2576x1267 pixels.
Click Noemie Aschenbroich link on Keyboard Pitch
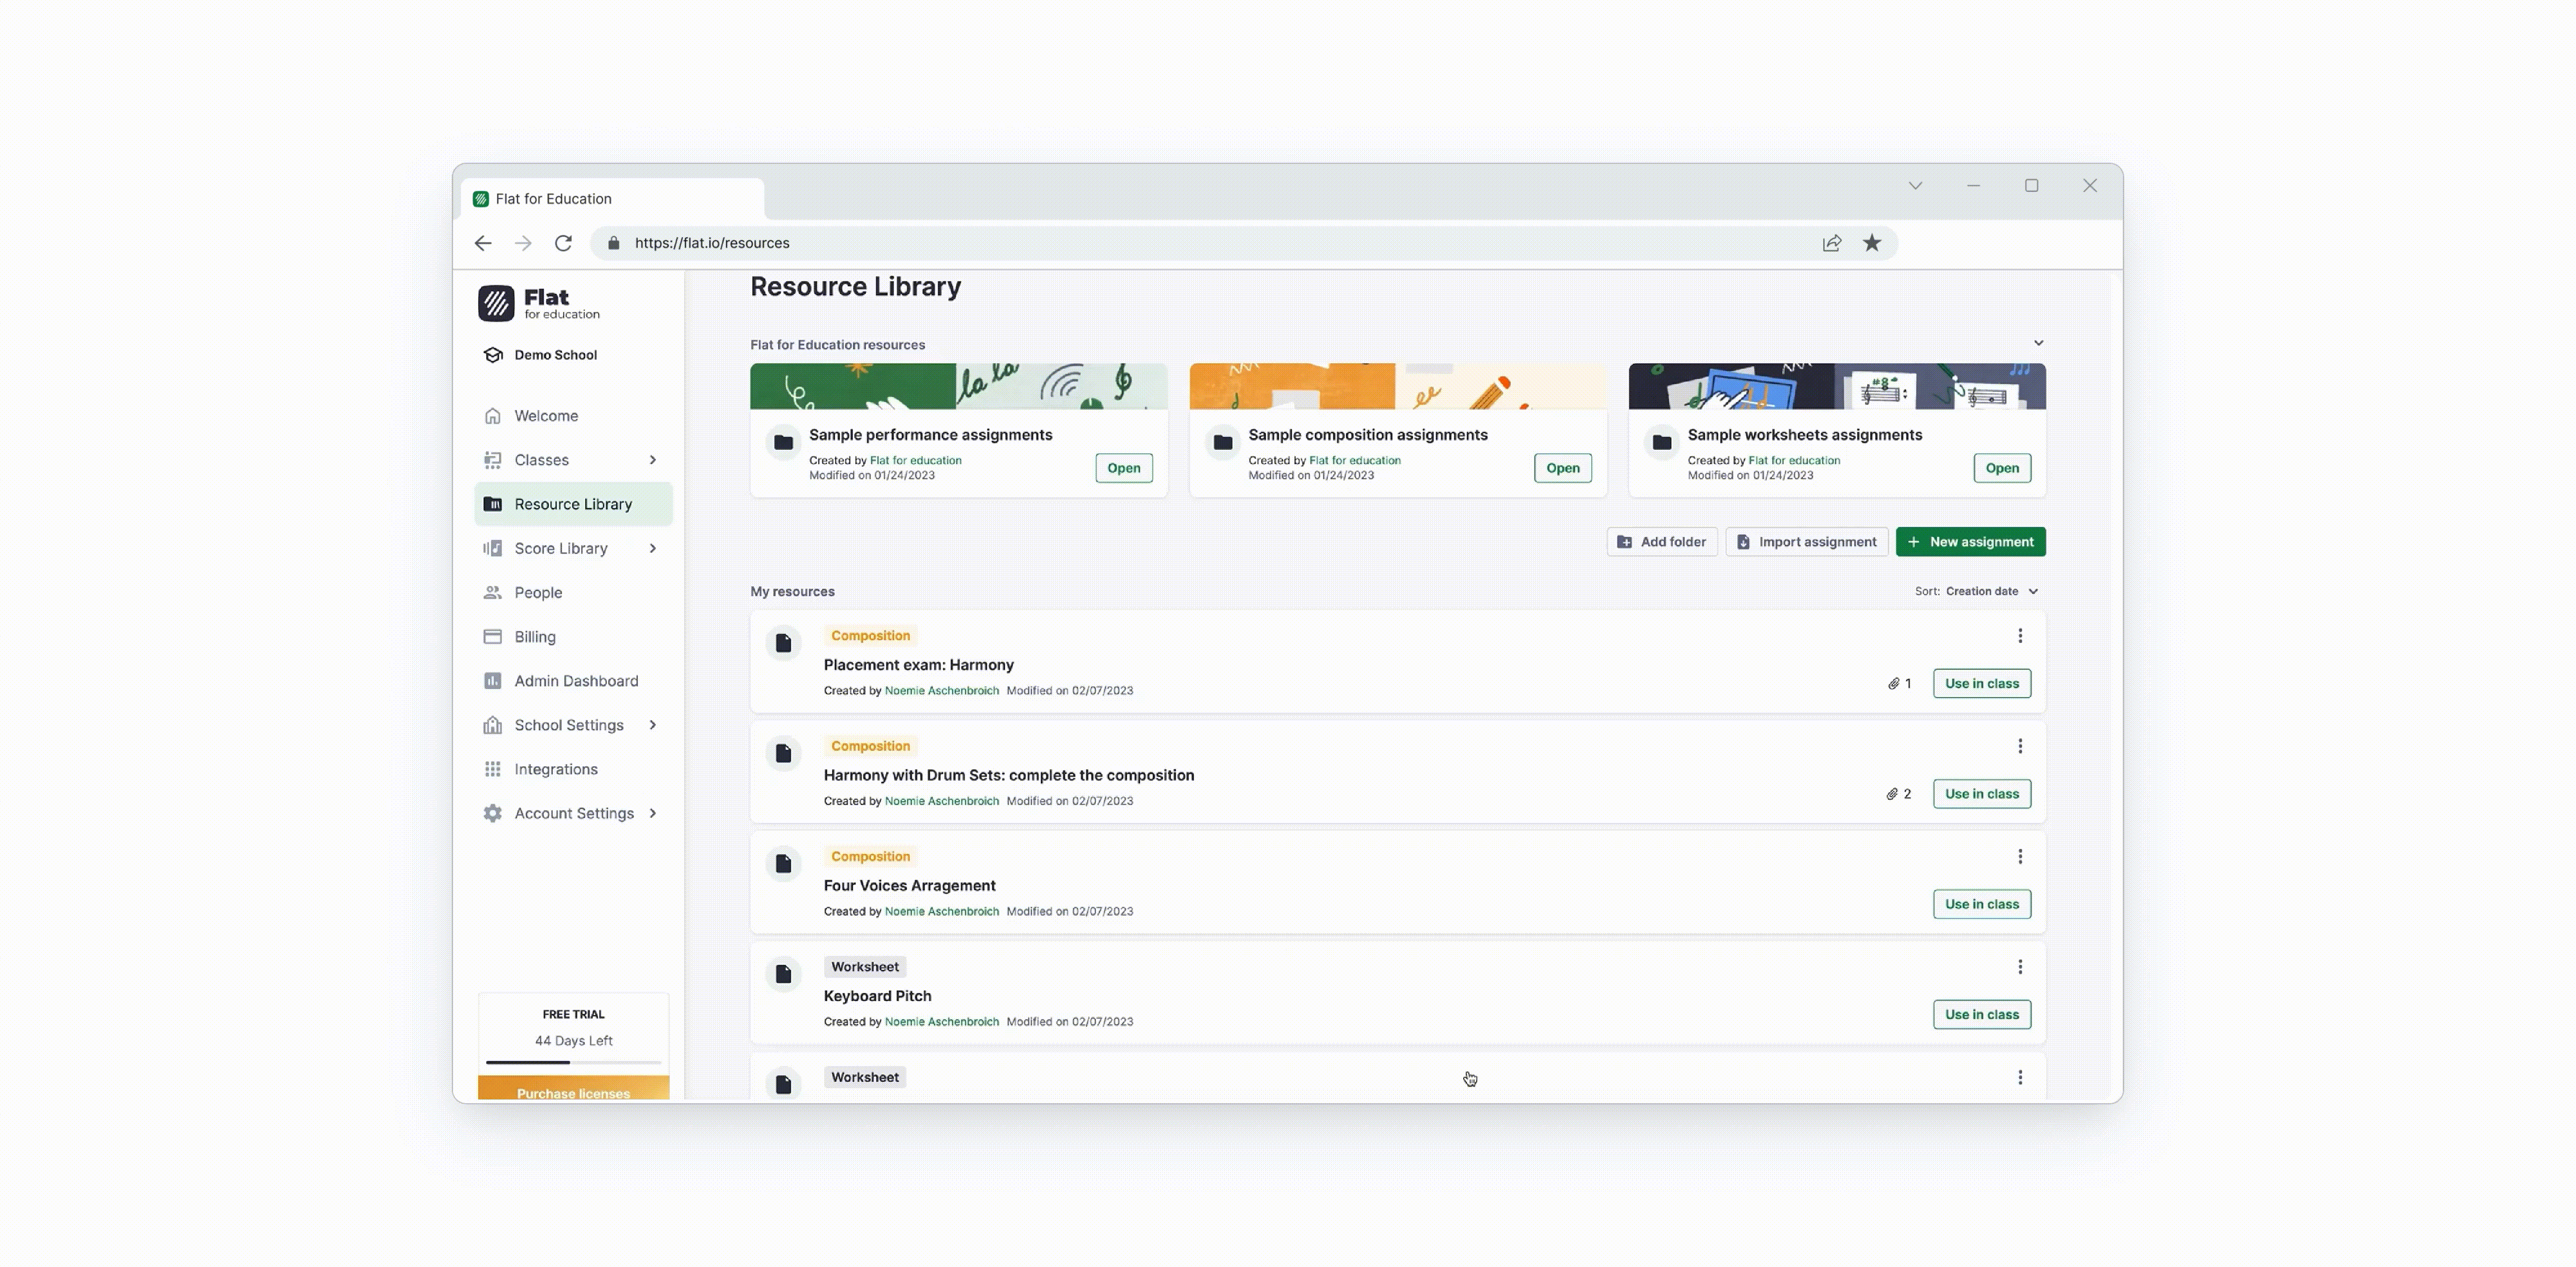[x=942, y=1022]
